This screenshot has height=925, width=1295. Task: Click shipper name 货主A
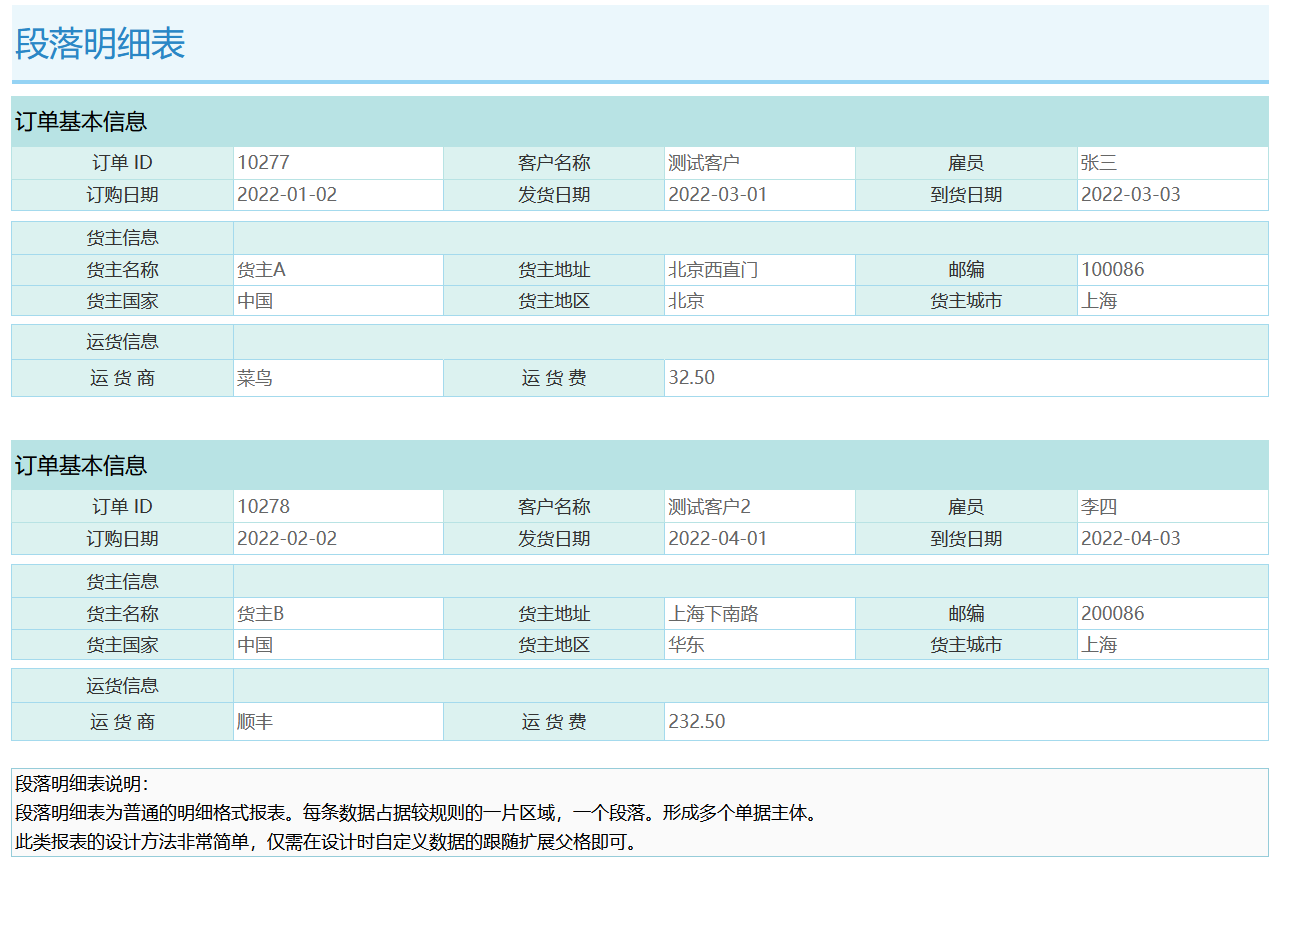pos(262,269)
